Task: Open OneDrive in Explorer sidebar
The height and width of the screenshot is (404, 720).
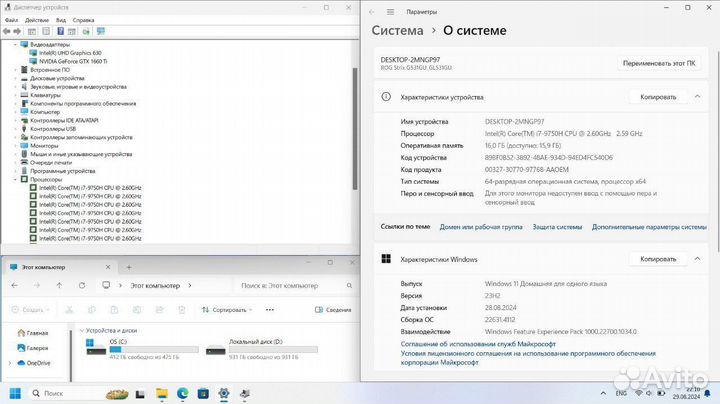Action: pos(34,363)
